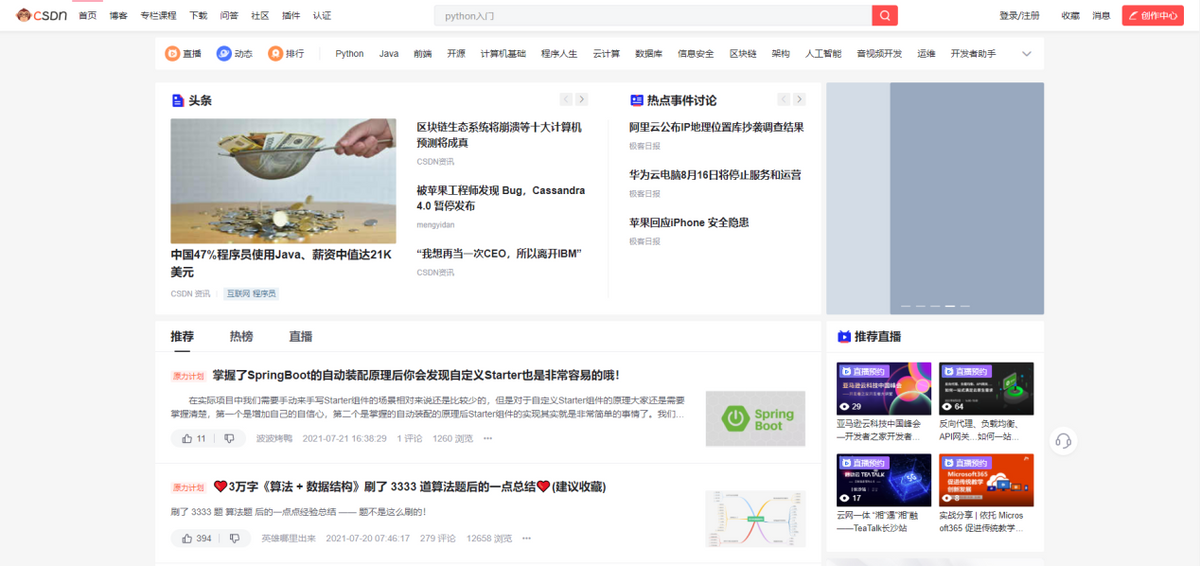Like the 算法+数据结构 article (394 likes)
This screenshot has width=1200, height=566.
click(195, 538)
